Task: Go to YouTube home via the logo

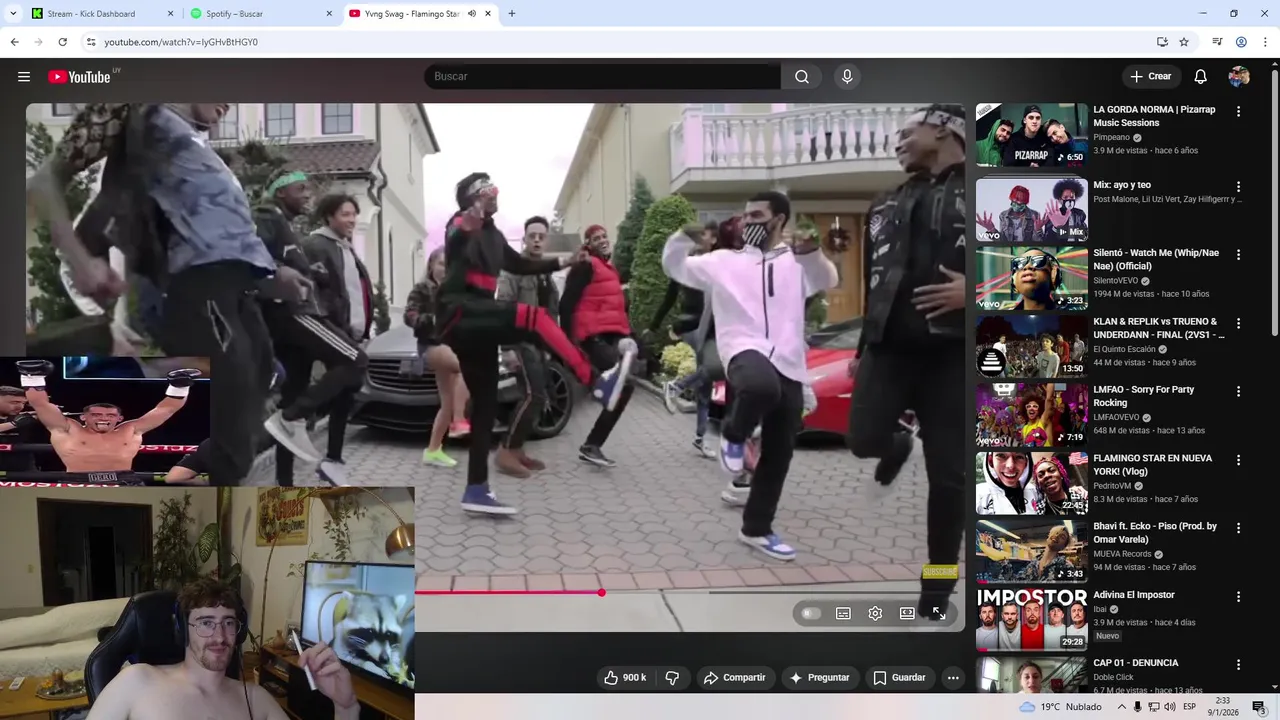Action: coord(79,77)
